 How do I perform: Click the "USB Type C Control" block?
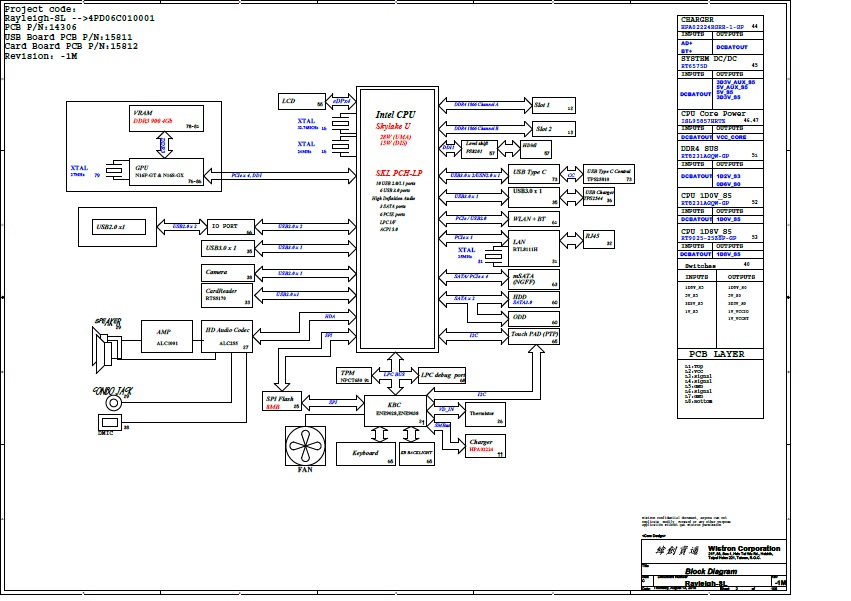tap(608, 175)
